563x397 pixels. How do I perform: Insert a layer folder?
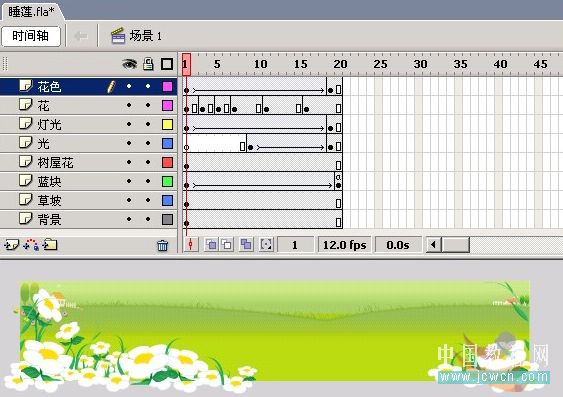coord(50,245)
